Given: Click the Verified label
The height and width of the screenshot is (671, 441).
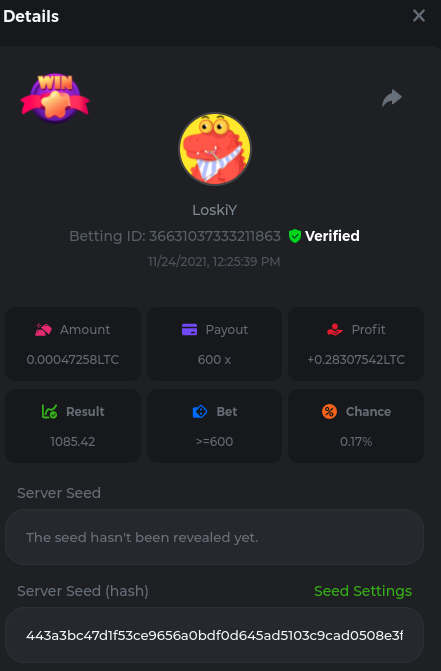Looking at the screenshot, I should (x=332, y=236).
